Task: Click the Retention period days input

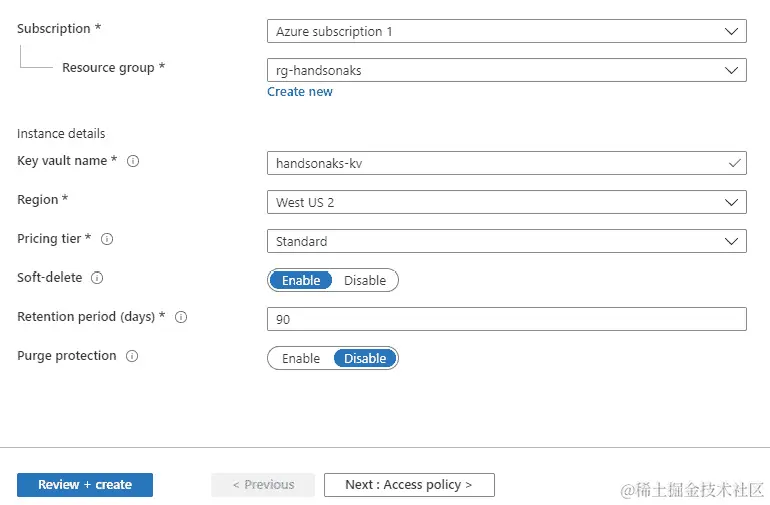Action: [507, 319]
